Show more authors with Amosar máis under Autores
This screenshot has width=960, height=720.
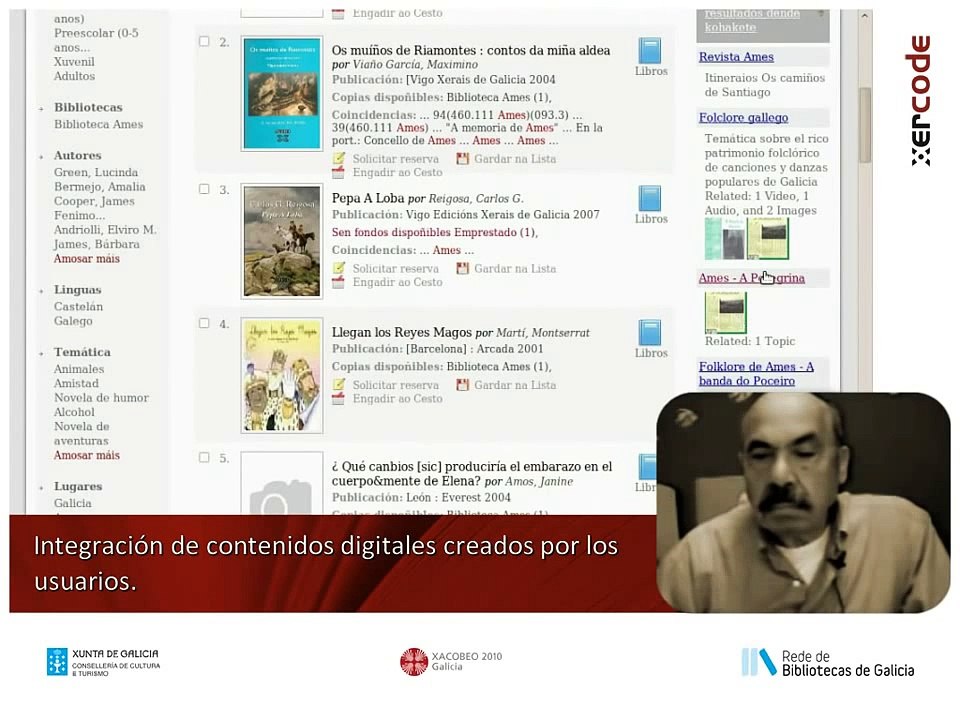coord(86,258)
